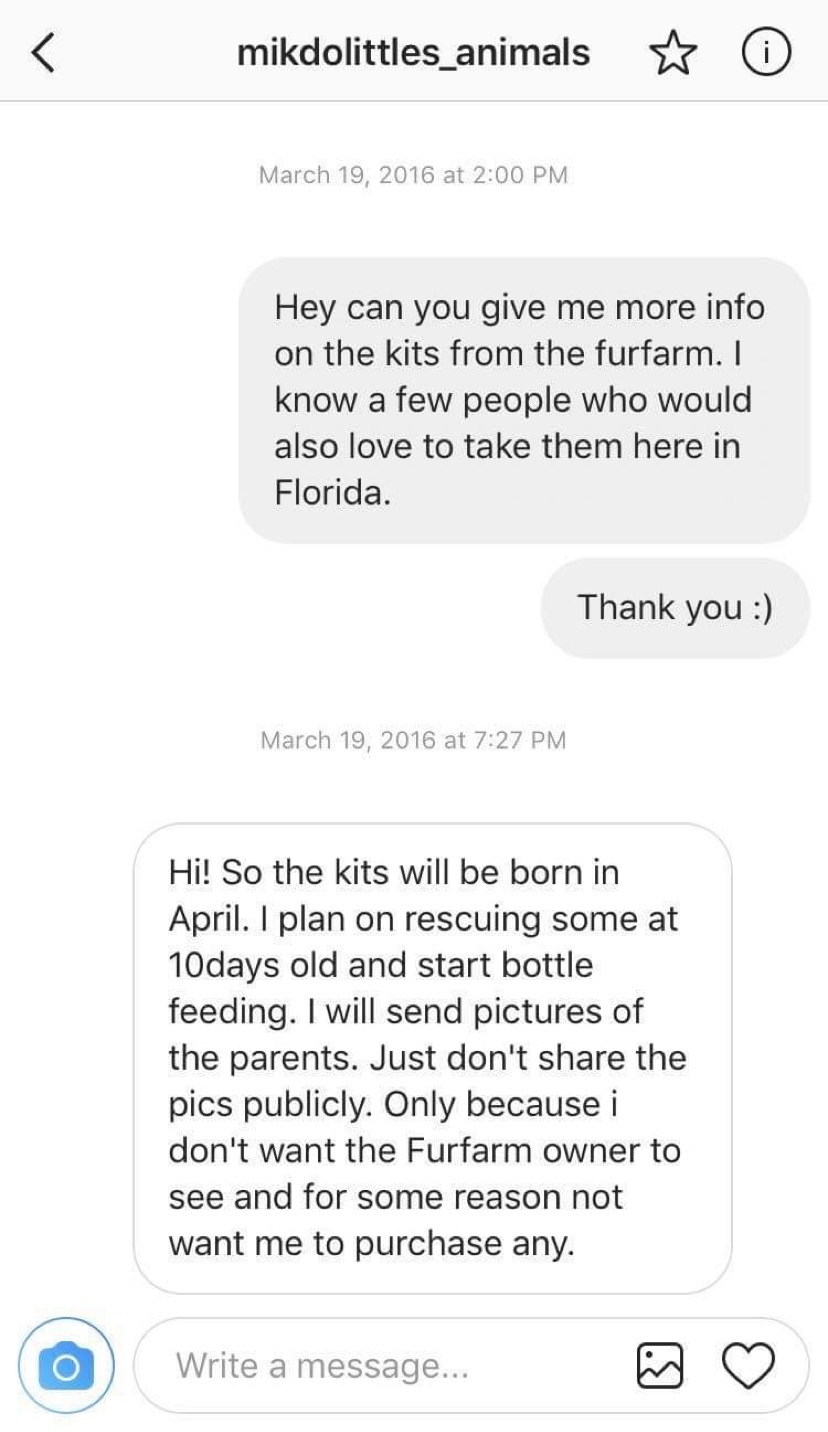The width and height of the screenshot is (828, 1432).
Task: Flag conversation with the star icon
Action: pos(672,52)
